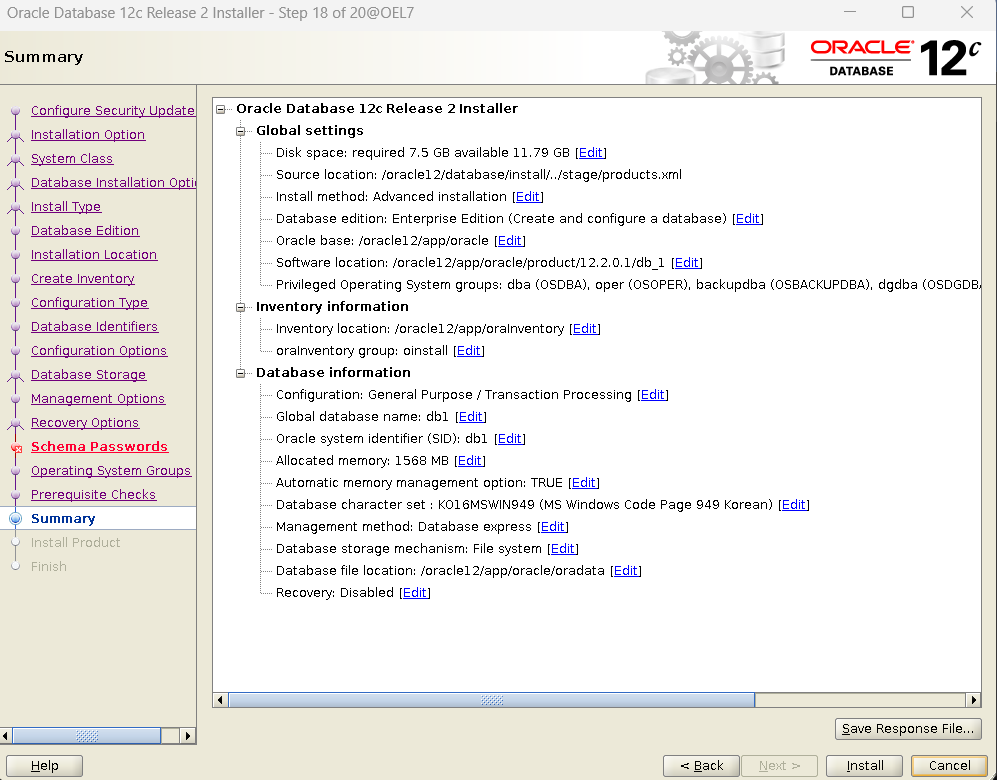Click the Schema Passwords warning icon
Image resolution: width=997 pixels, height=780 pixels.
tap(17, 448)
